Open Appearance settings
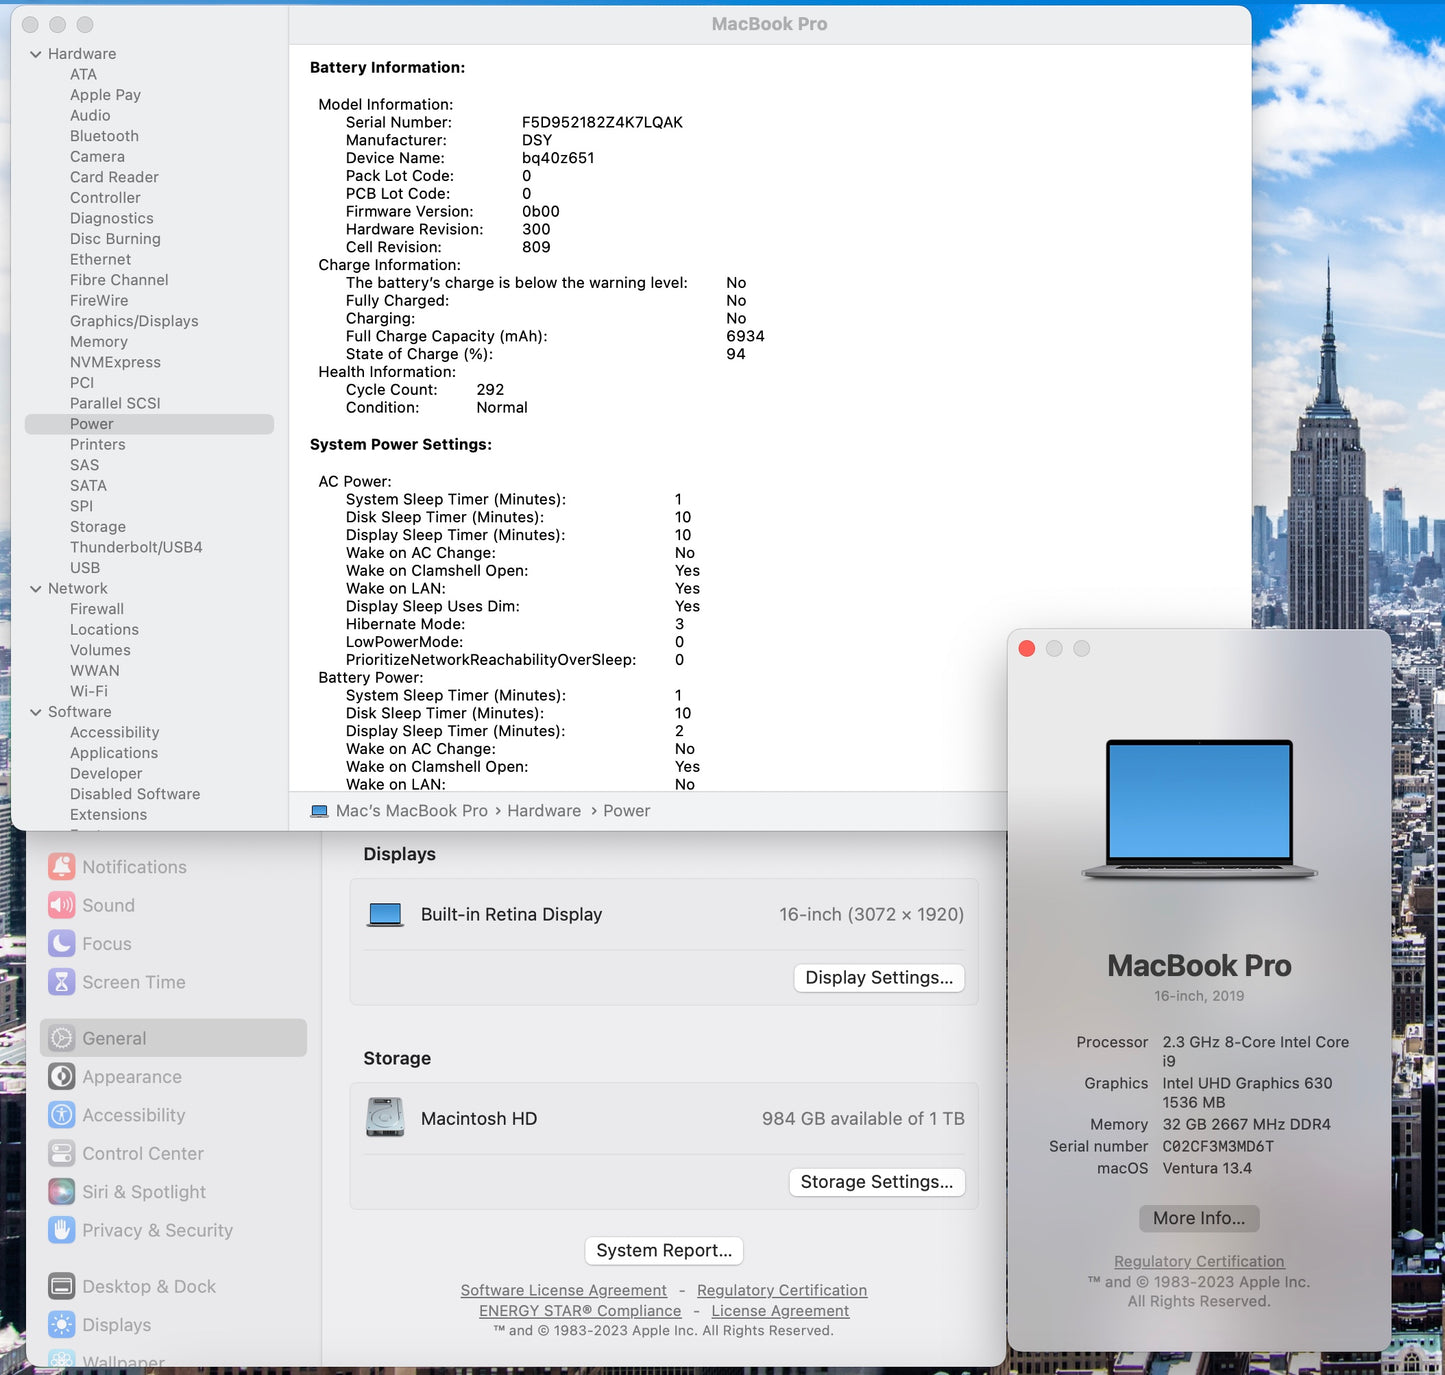 pos(130,1077)
